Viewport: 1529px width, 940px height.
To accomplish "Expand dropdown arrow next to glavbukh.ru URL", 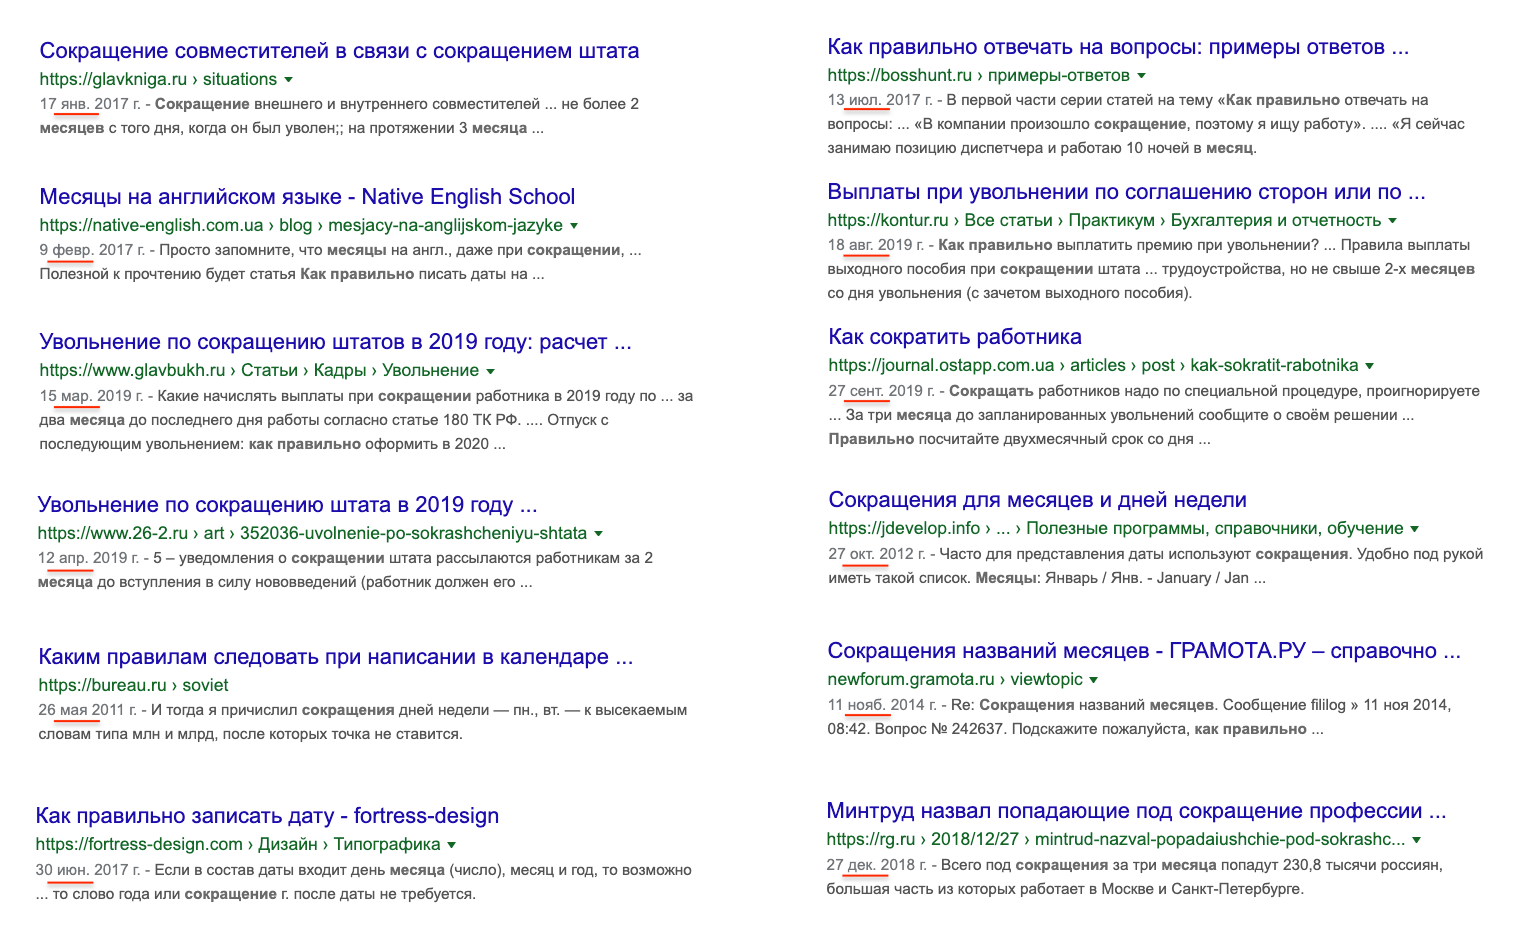I will (x=491, y=371).
